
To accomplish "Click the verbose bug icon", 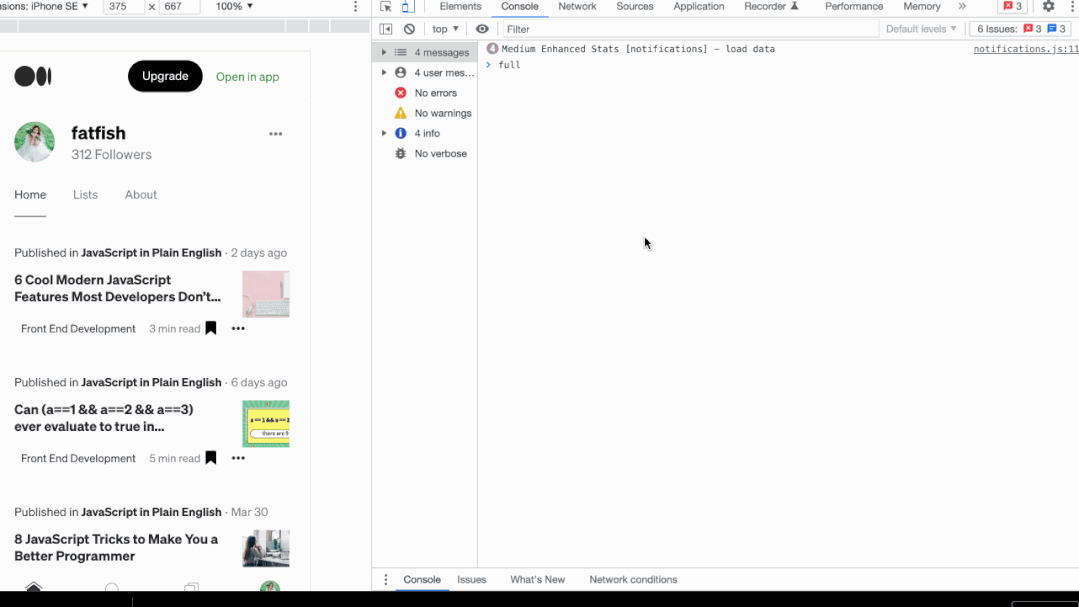I will (400, 153).
